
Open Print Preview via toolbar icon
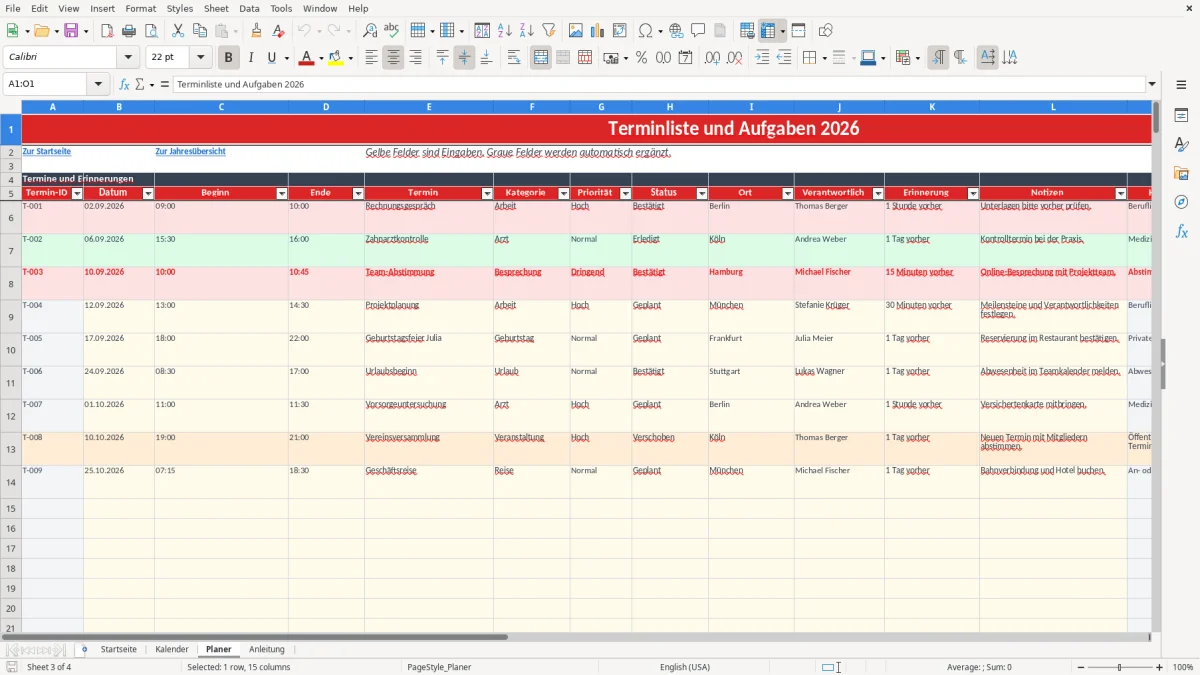pyautogui.click(x=151, y=31)
